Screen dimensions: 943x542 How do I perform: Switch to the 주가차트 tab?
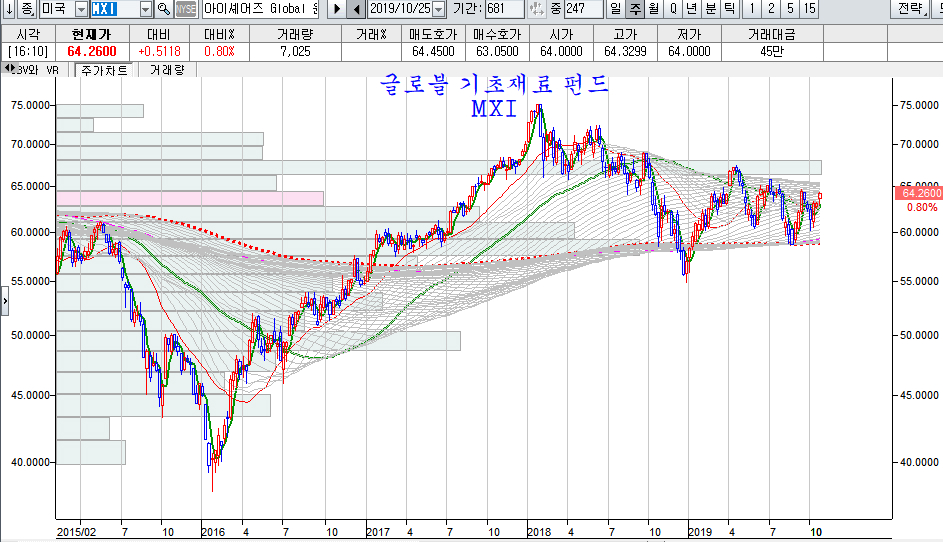103,70
